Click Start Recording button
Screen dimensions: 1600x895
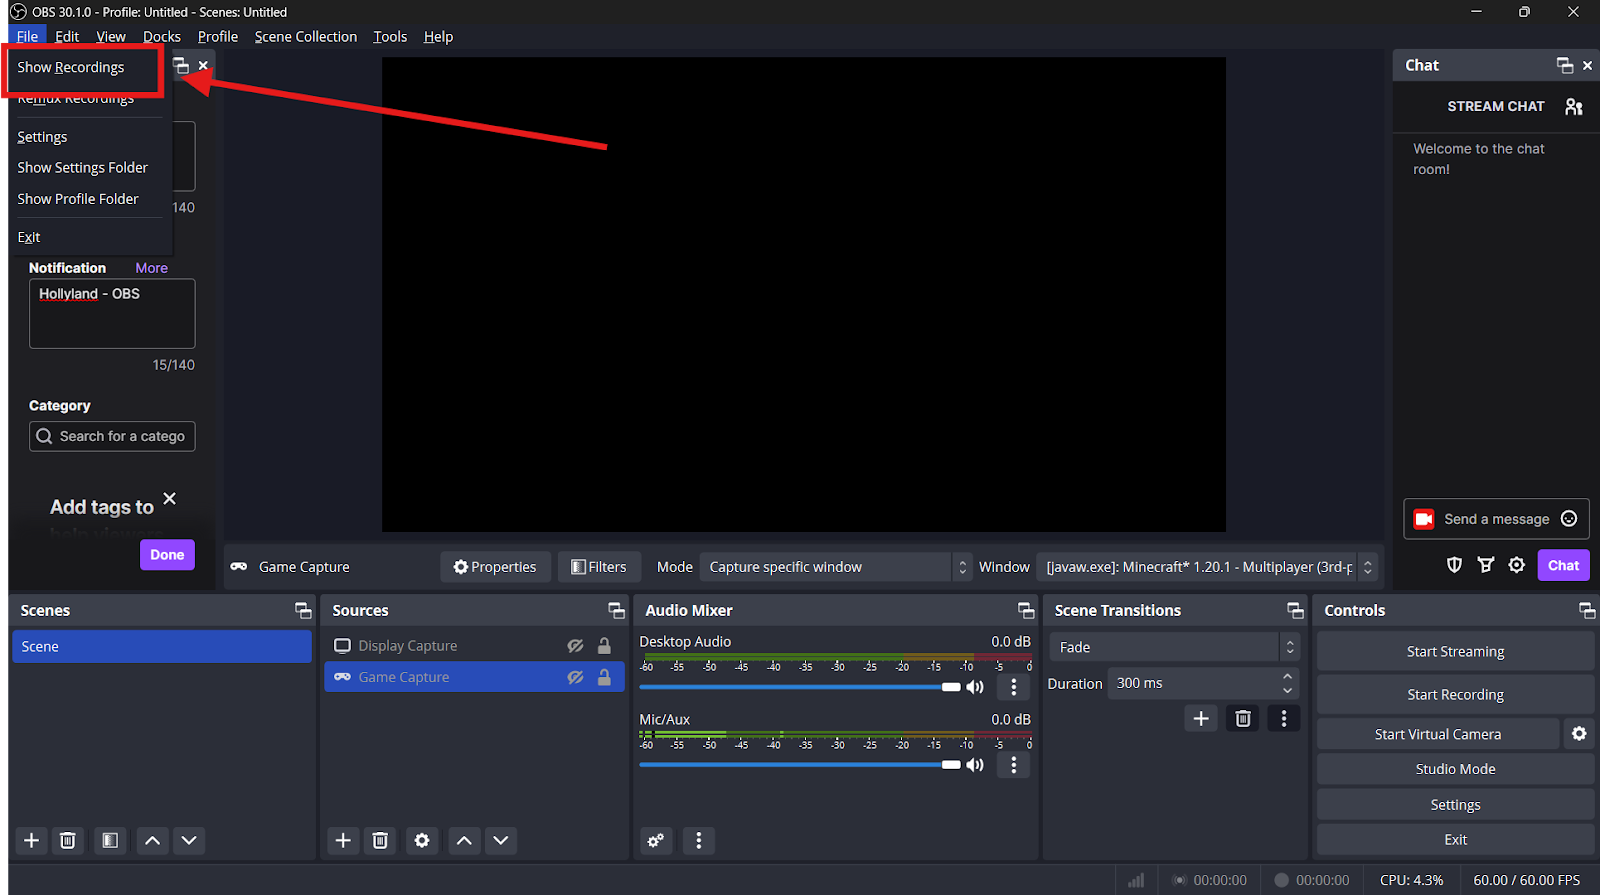pyautogui.click(x=1455, y=694)
